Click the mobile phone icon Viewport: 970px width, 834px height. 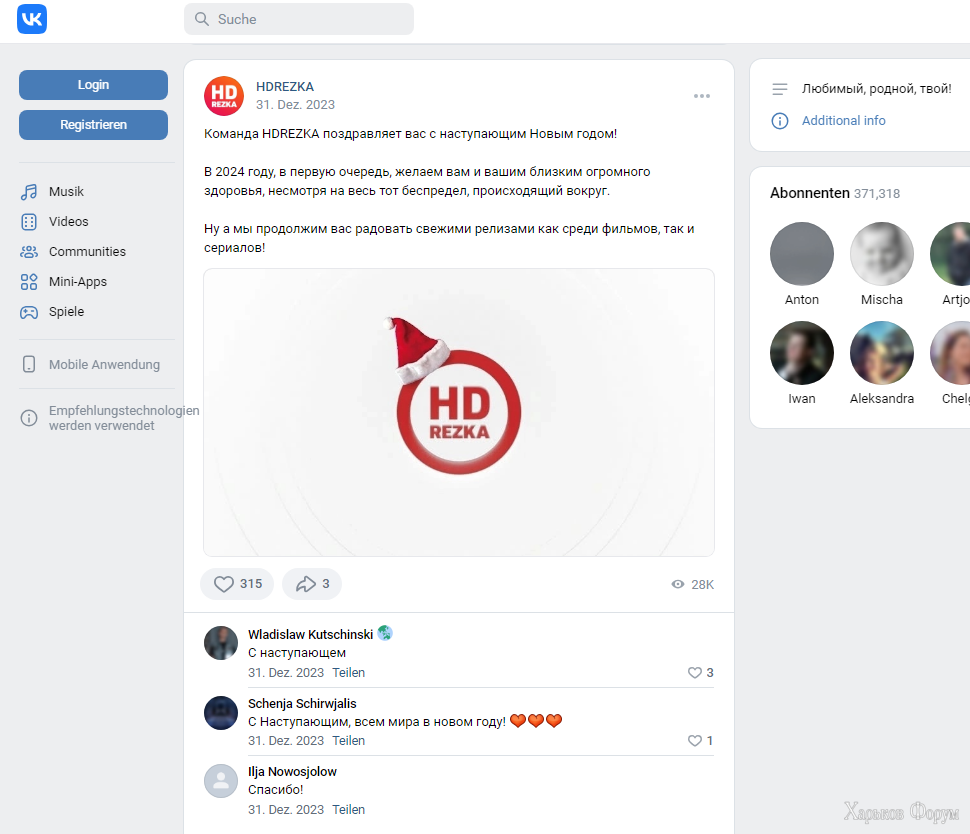point(29,364)
